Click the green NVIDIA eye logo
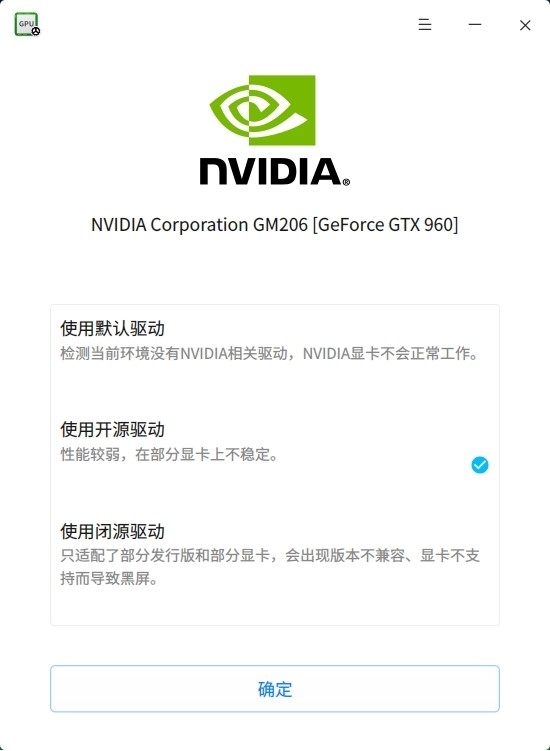550x751 pixels. click(x=263, y=110)
